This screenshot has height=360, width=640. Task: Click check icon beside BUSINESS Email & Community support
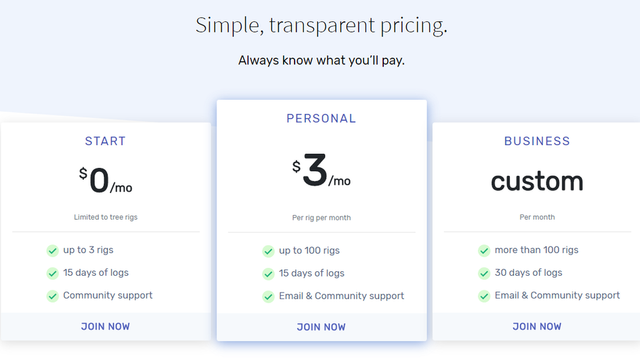click(484, 296)
